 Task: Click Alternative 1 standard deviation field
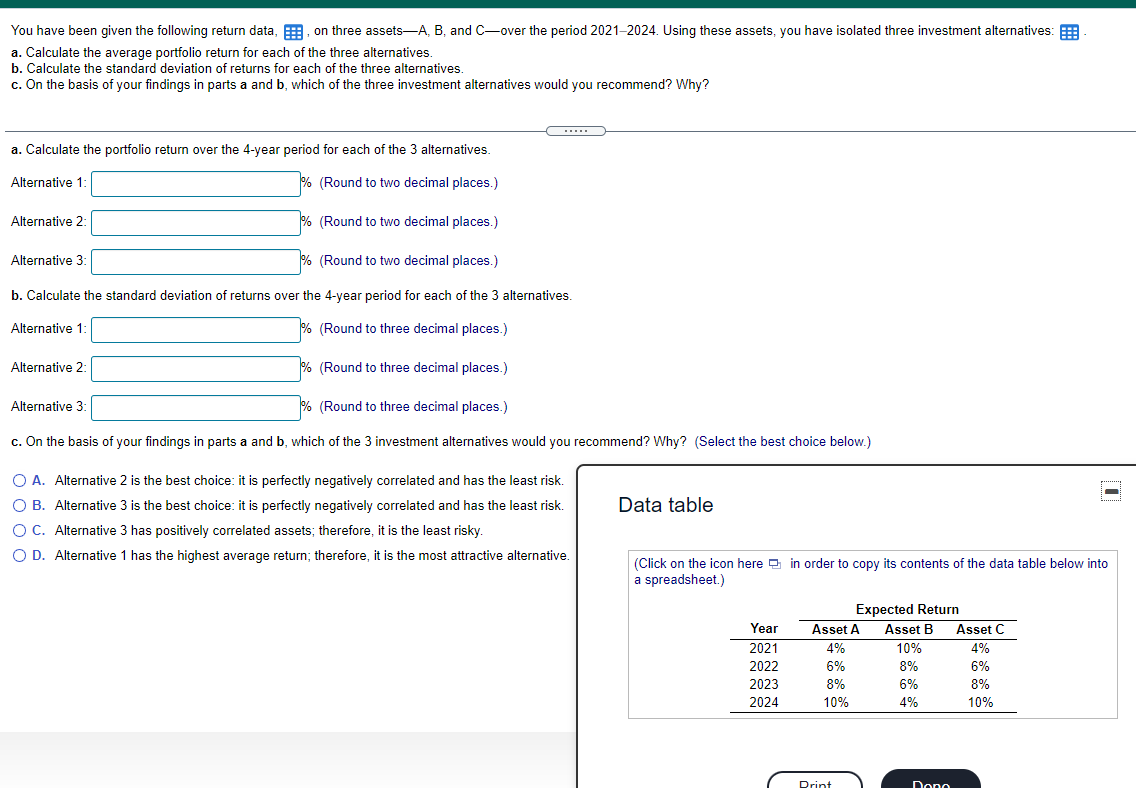[195, 329]
